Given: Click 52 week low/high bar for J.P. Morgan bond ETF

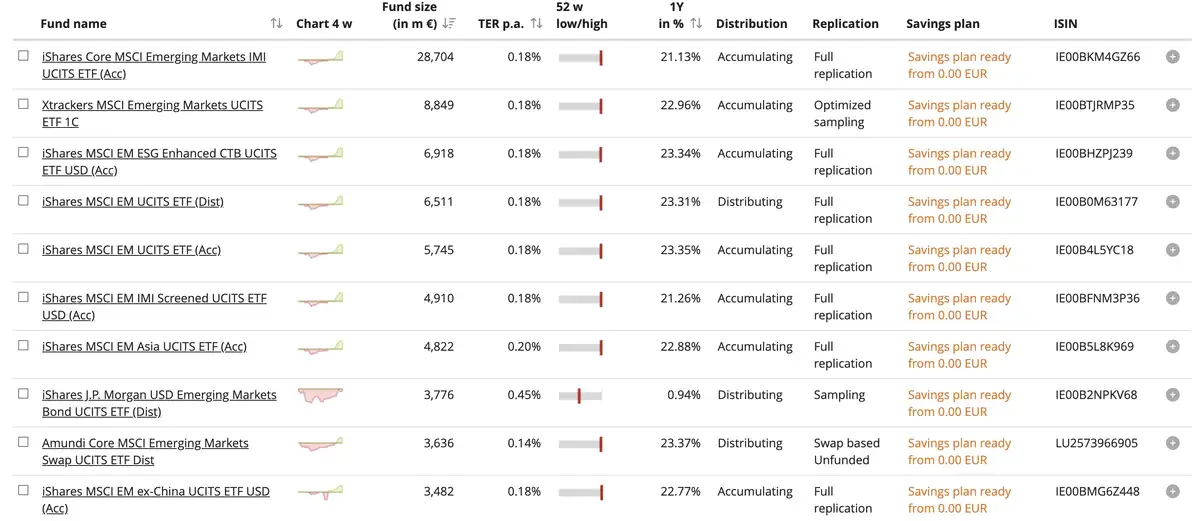Looking at the screenshot, I should point(580,396).
